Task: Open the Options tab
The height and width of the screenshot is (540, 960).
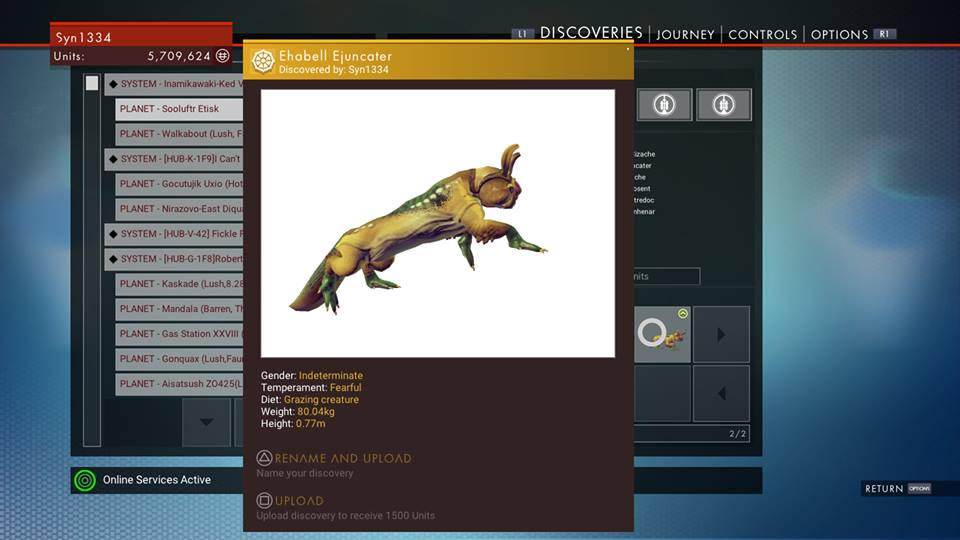Action: 839,34
